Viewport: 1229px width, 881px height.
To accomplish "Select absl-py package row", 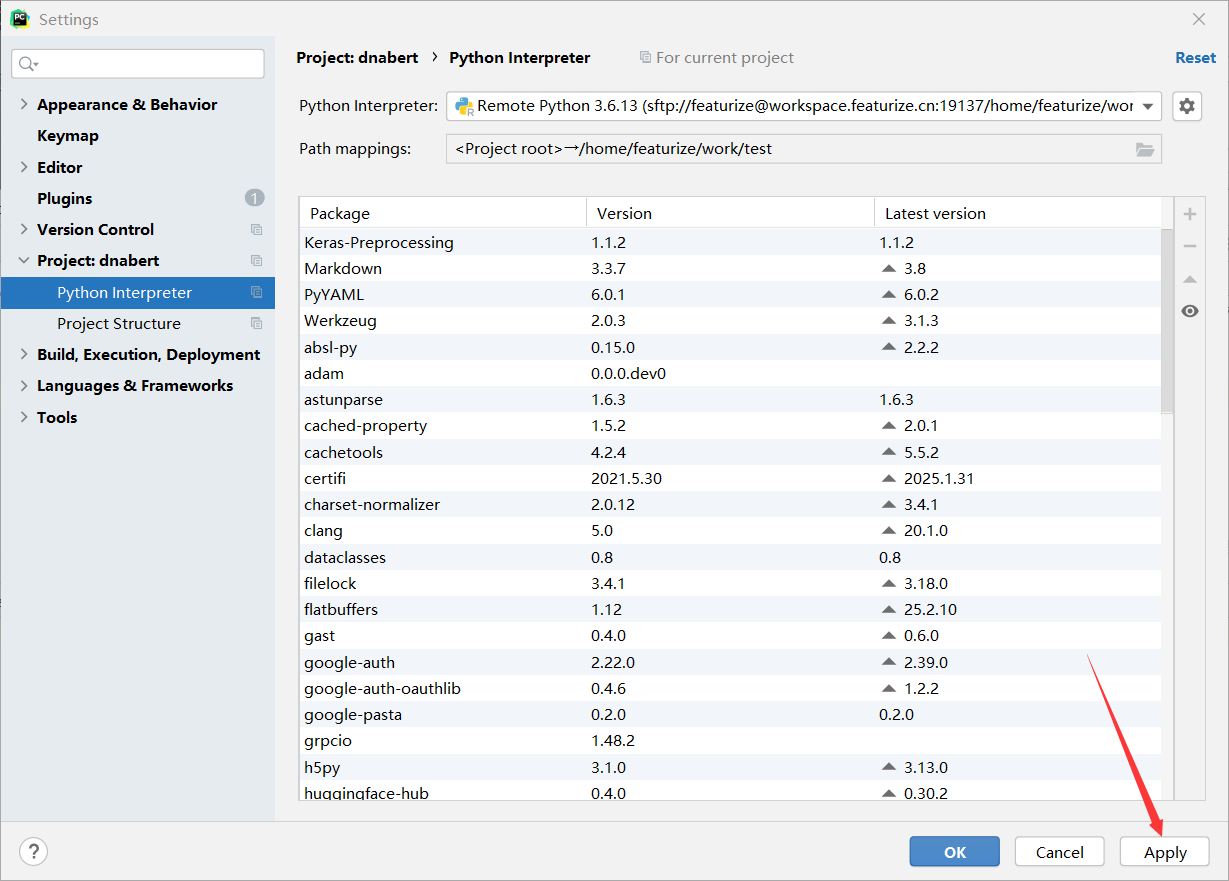I will [x=731, y=347].
